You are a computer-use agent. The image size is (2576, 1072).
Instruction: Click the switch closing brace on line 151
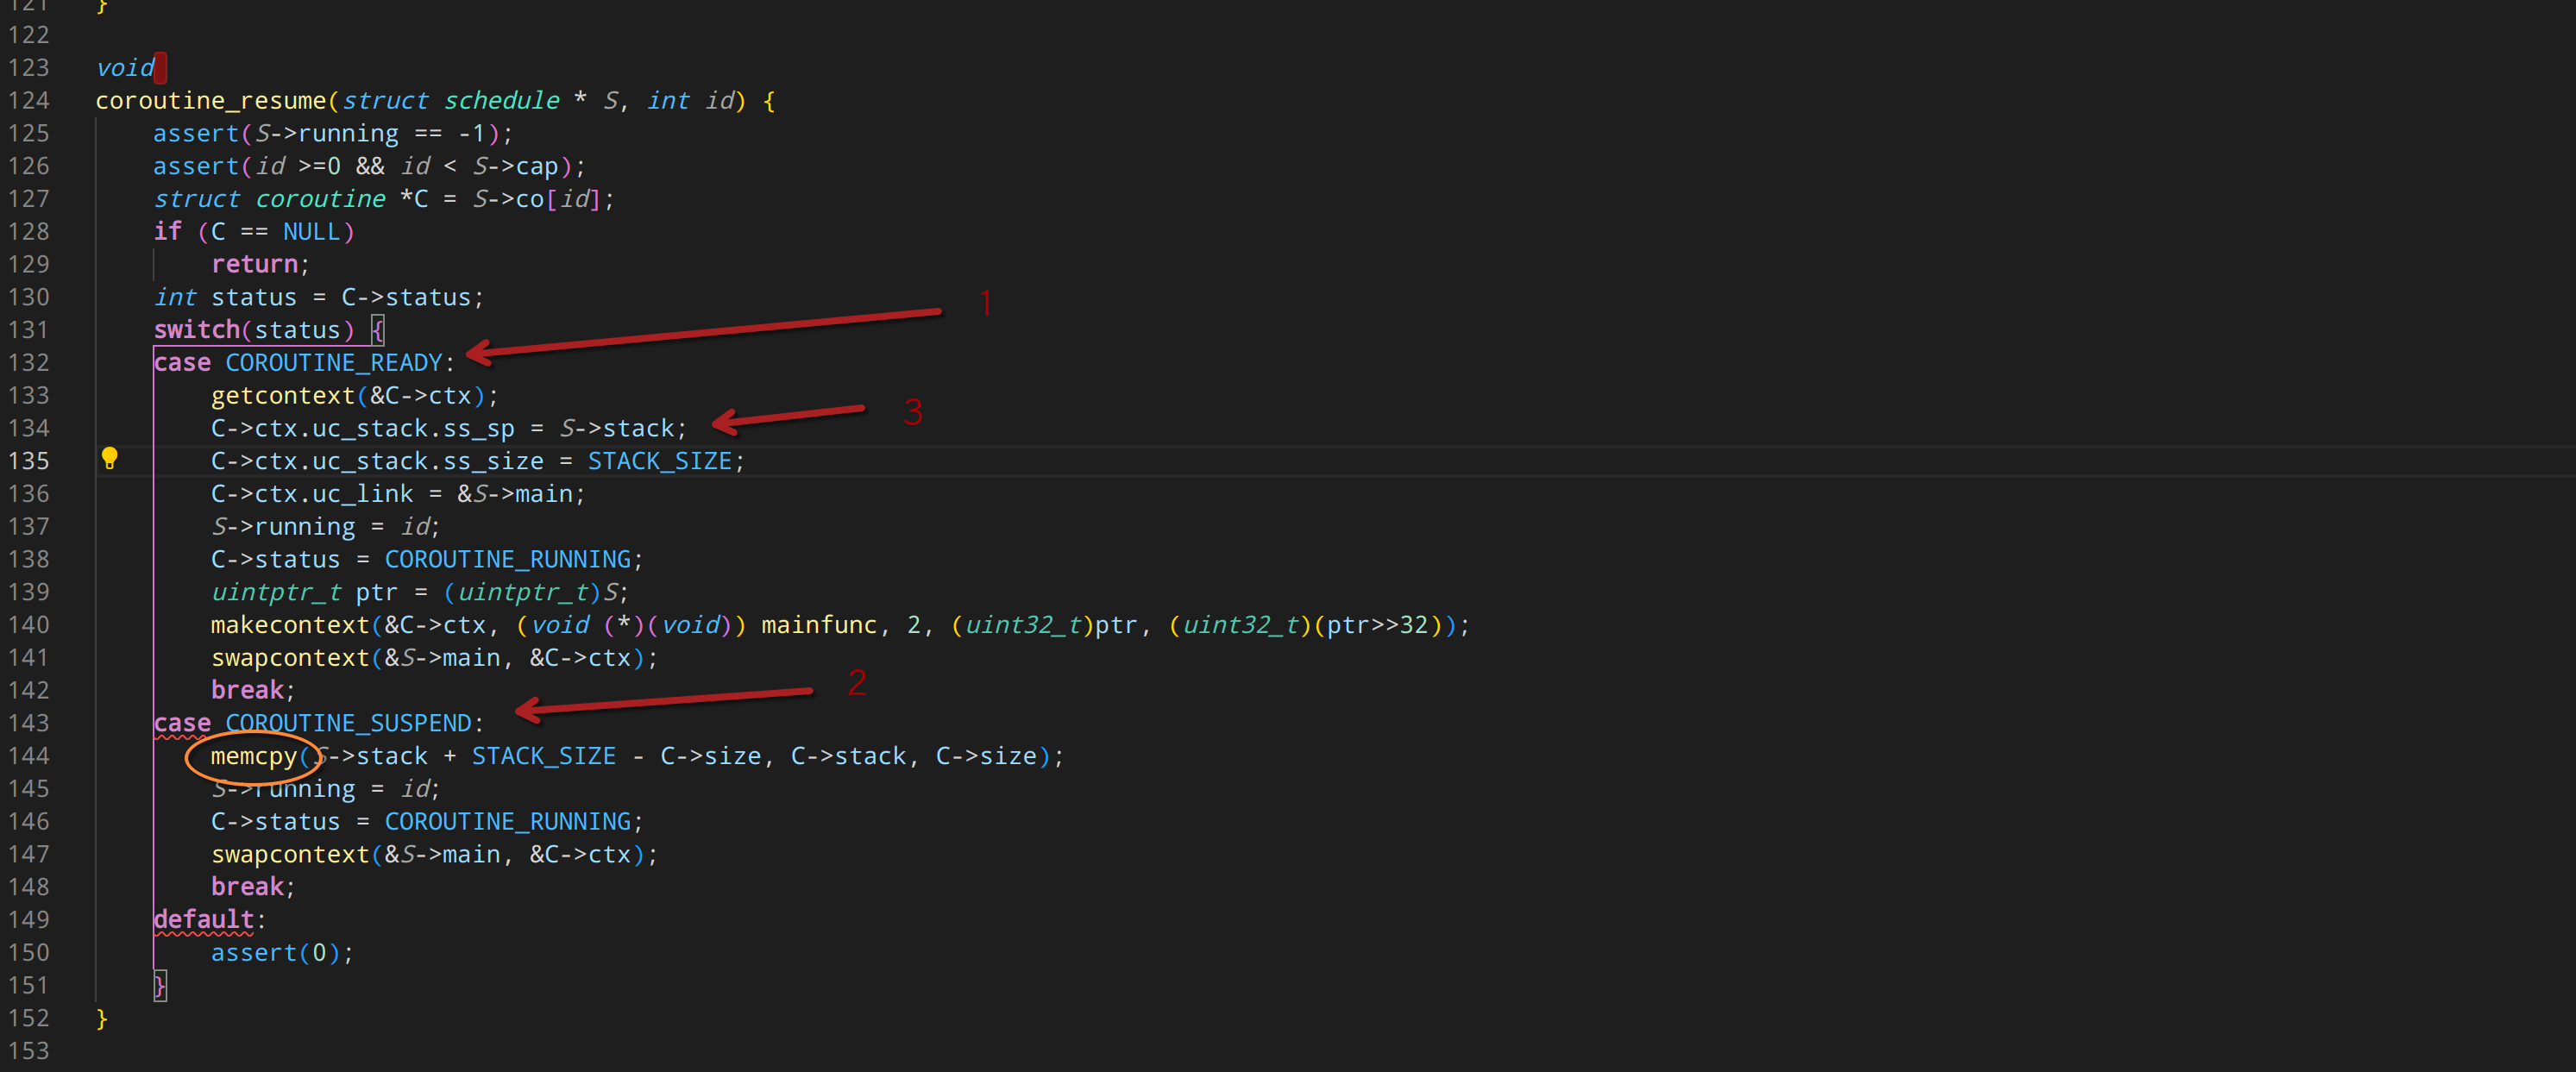[x=159, y=985]
